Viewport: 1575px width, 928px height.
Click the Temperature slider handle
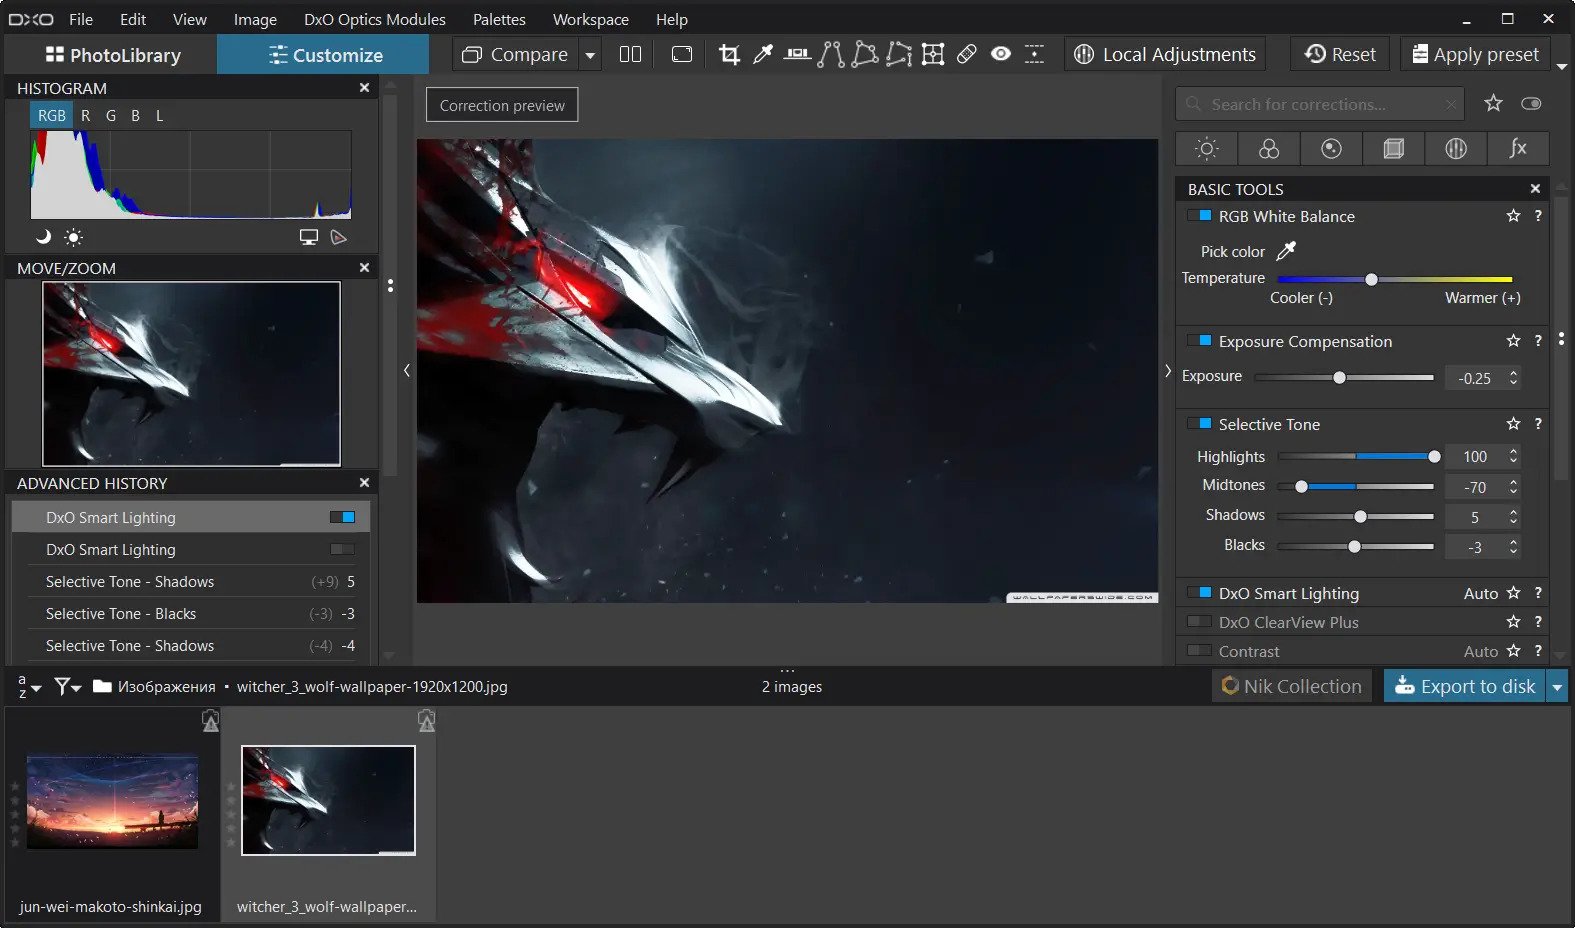(x=1371, y=279)
